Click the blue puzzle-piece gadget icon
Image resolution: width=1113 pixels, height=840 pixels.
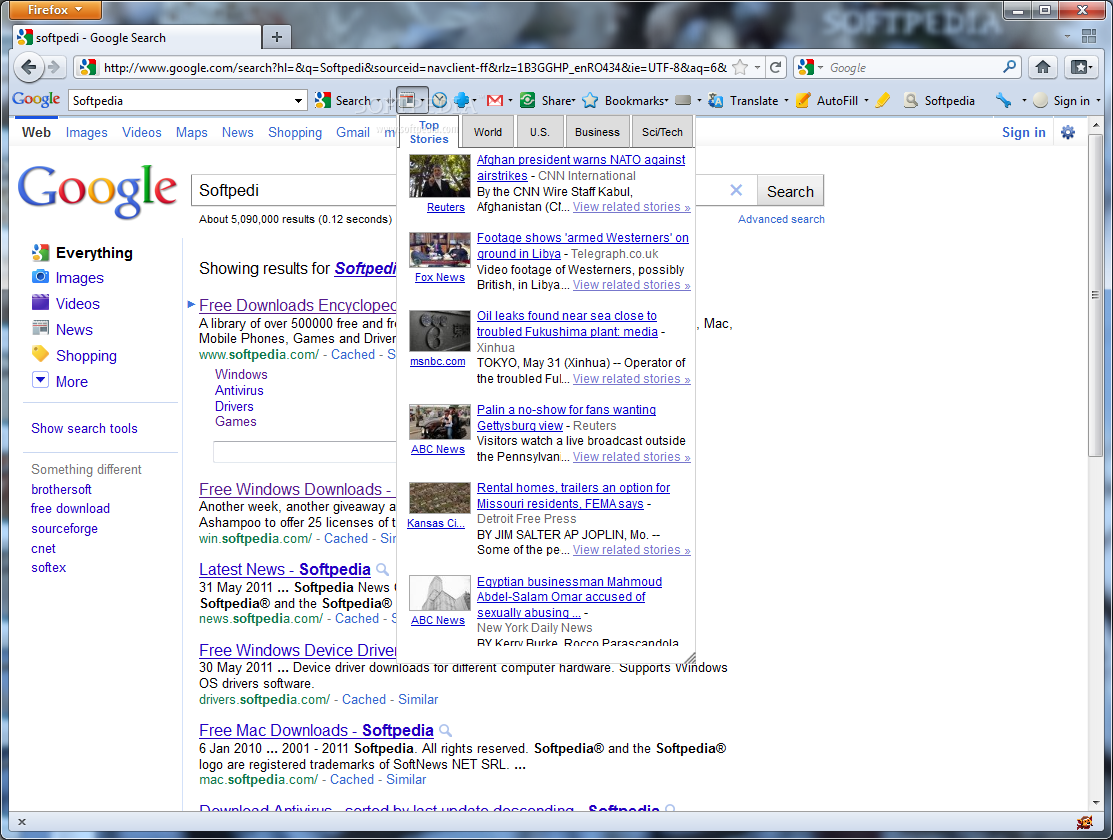pyautogui.click(x=461, y=101)
